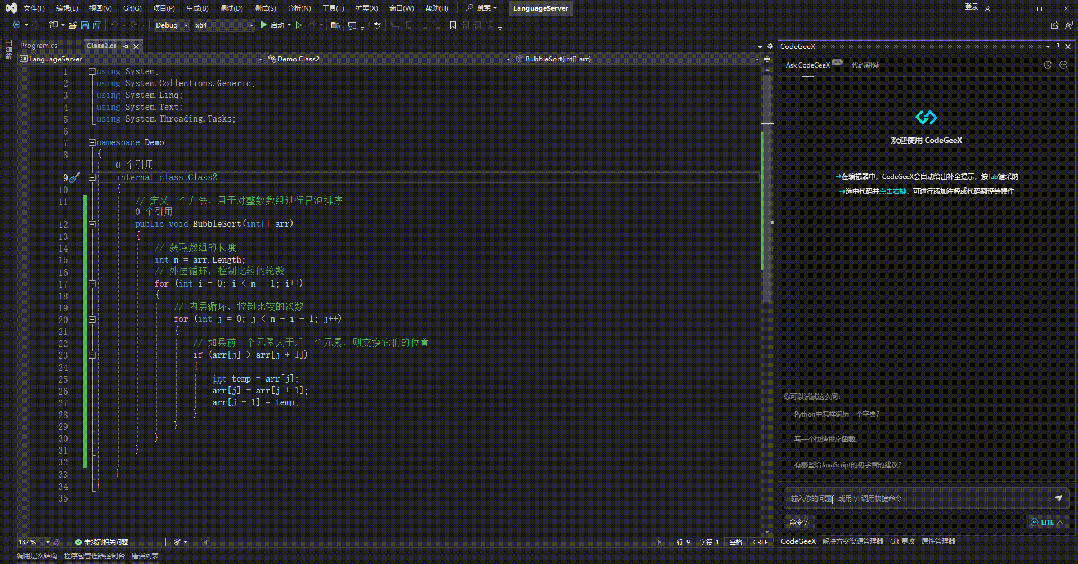Collapse the Class2 class block at line 9
Viewport: 1078px width, 564px height.
point(92,177)
